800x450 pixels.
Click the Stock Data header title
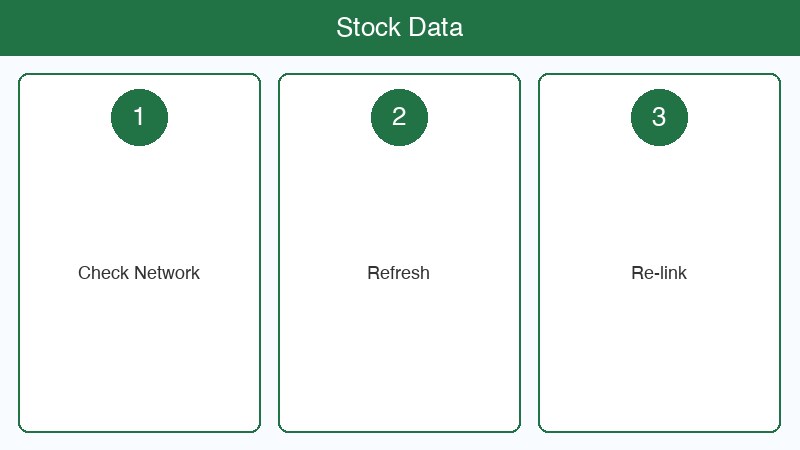pos(399,27)
